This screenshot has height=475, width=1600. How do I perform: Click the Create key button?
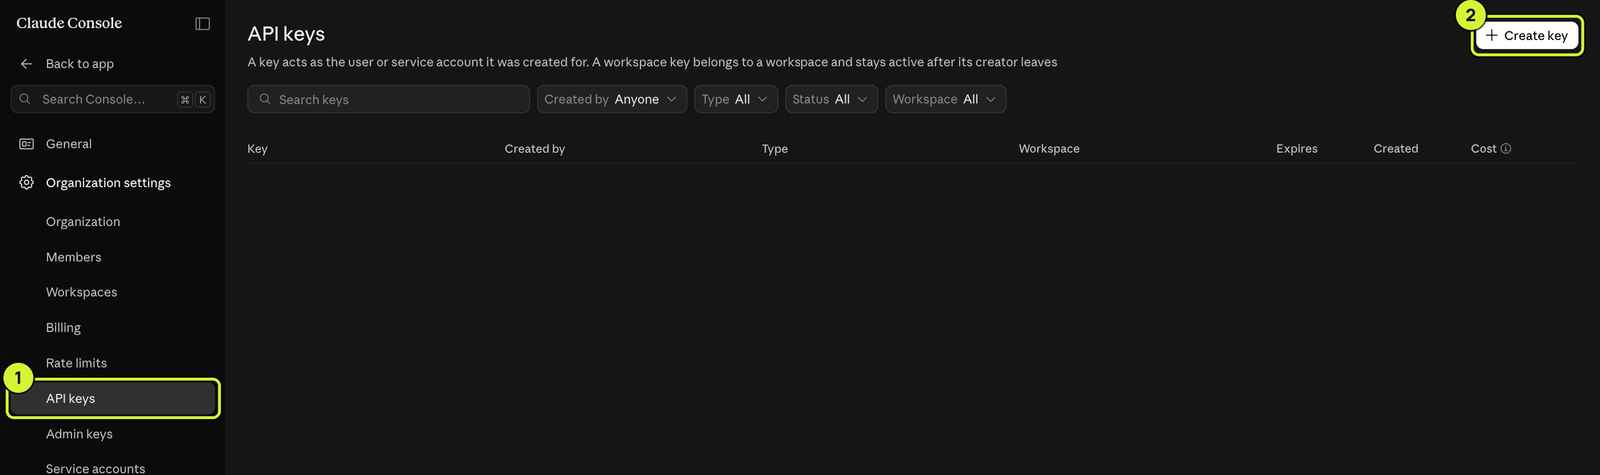click(x=1527, y=36)
